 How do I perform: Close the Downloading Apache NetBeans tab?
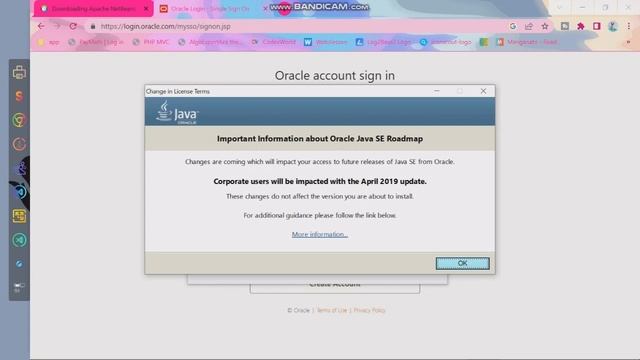point(146,9)
